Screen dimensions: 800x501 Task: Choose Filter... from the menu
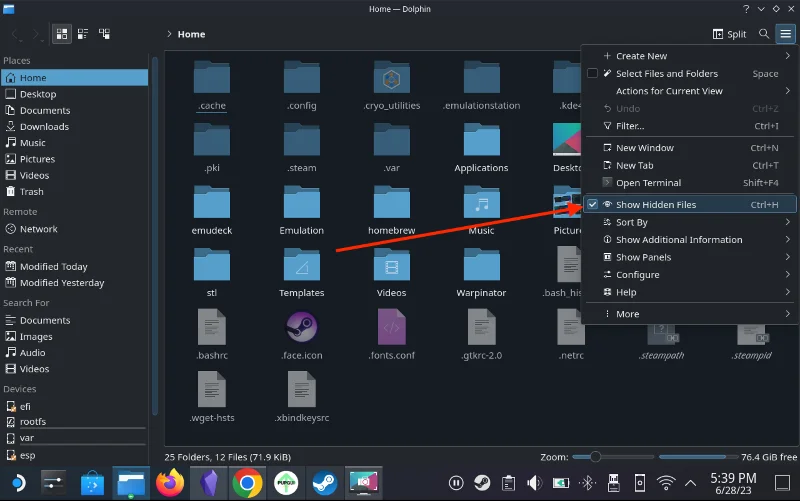(x=689, y=126)
